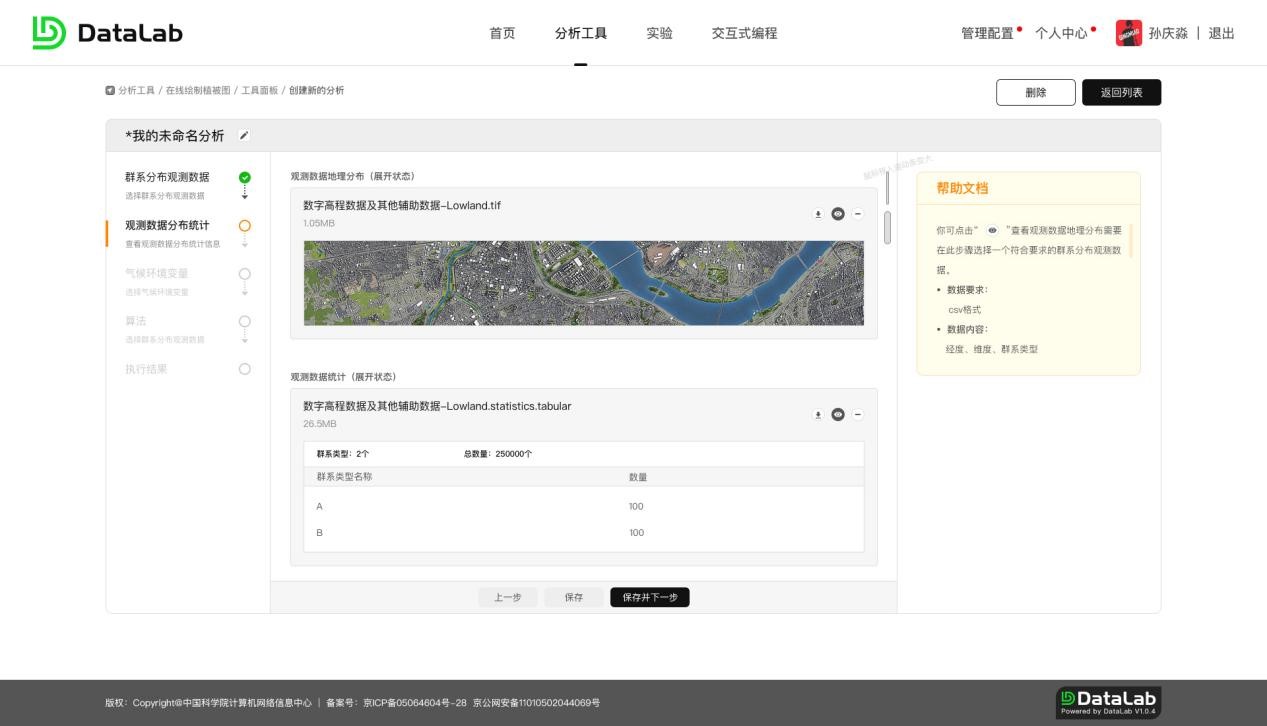
Task: Click the DataLab logo in header
Action: click(x=108, y=33)
